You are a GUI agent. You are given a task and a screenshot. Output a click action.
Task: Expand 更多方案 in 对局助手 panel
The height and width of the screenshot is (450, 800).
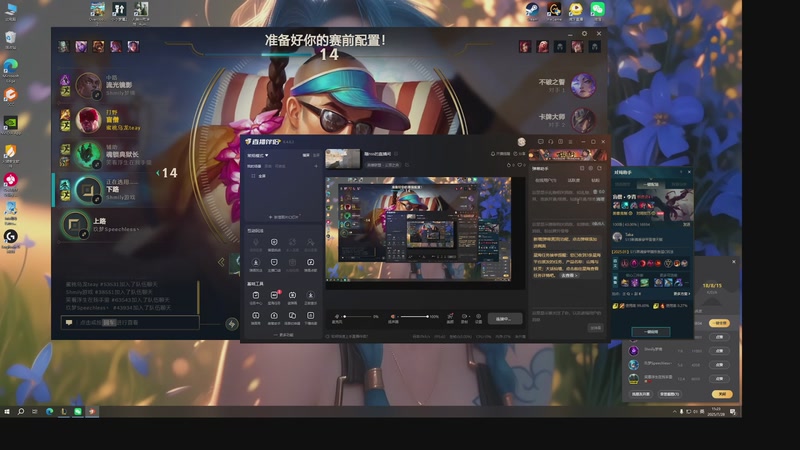pyautogui.click(x=682, y=294)
